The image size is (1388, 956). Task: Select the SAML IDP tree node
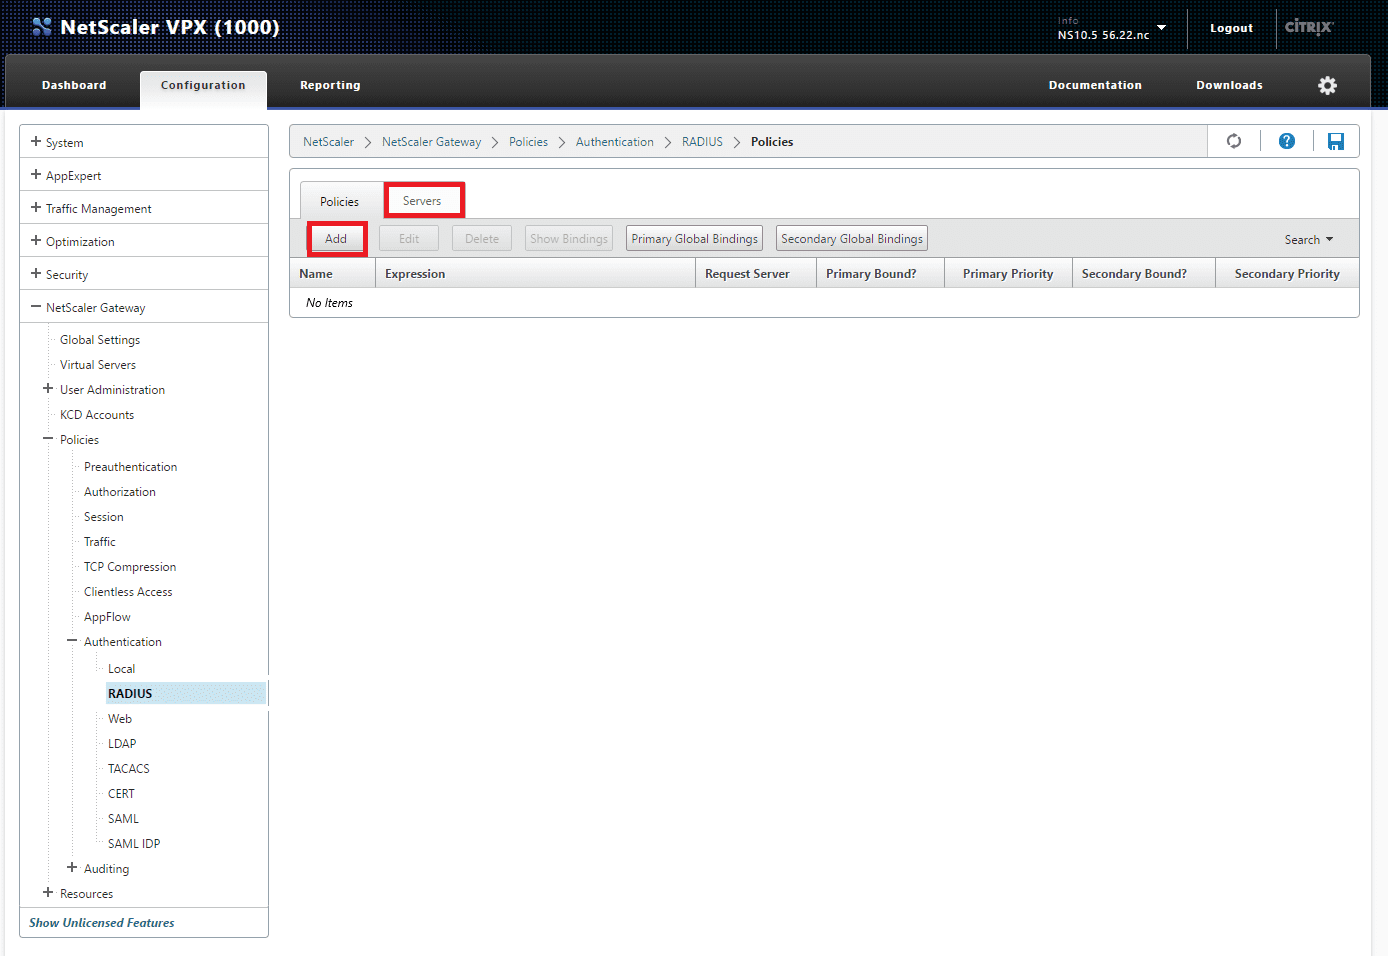(133, 843)
